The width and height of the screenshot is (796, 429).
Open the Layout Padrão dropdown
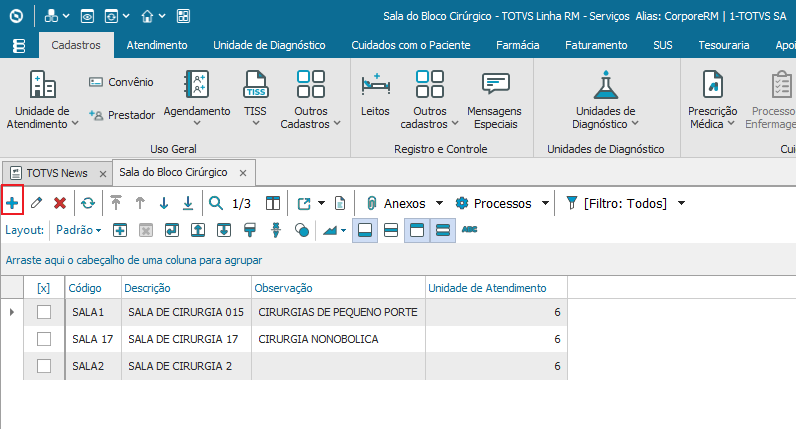pos(79,229)
